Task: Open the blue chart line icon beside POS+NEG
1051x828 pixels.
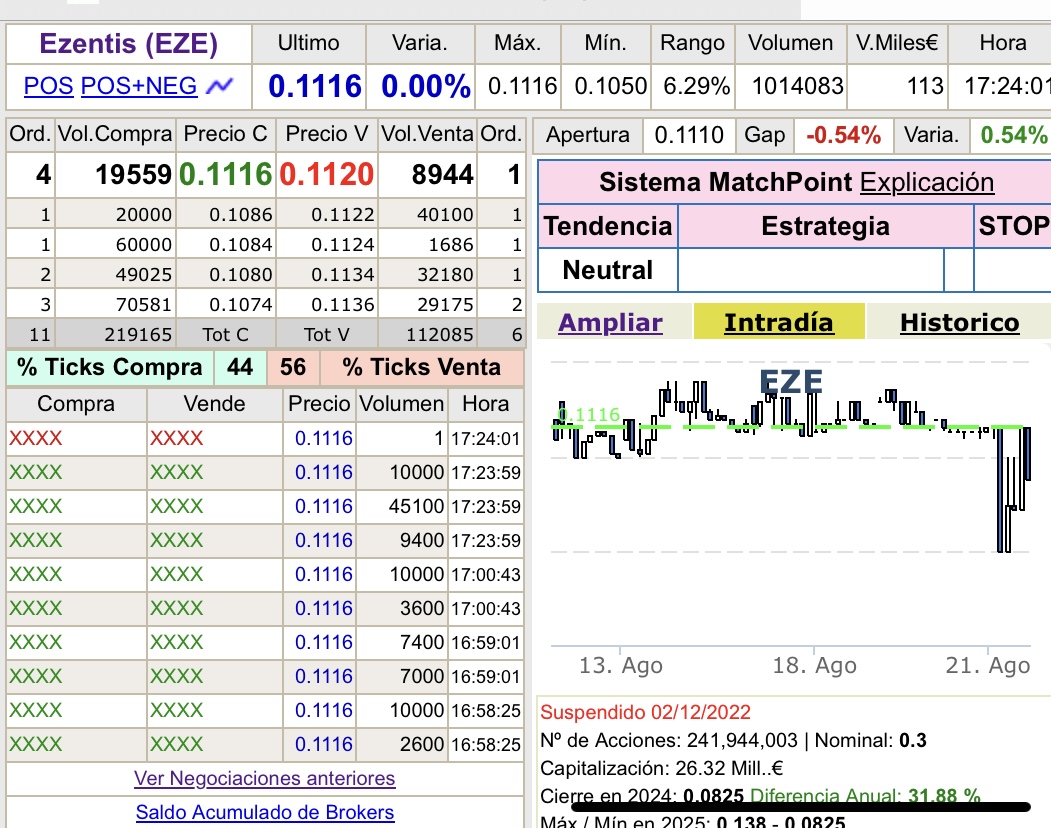Action: [219, 86]
